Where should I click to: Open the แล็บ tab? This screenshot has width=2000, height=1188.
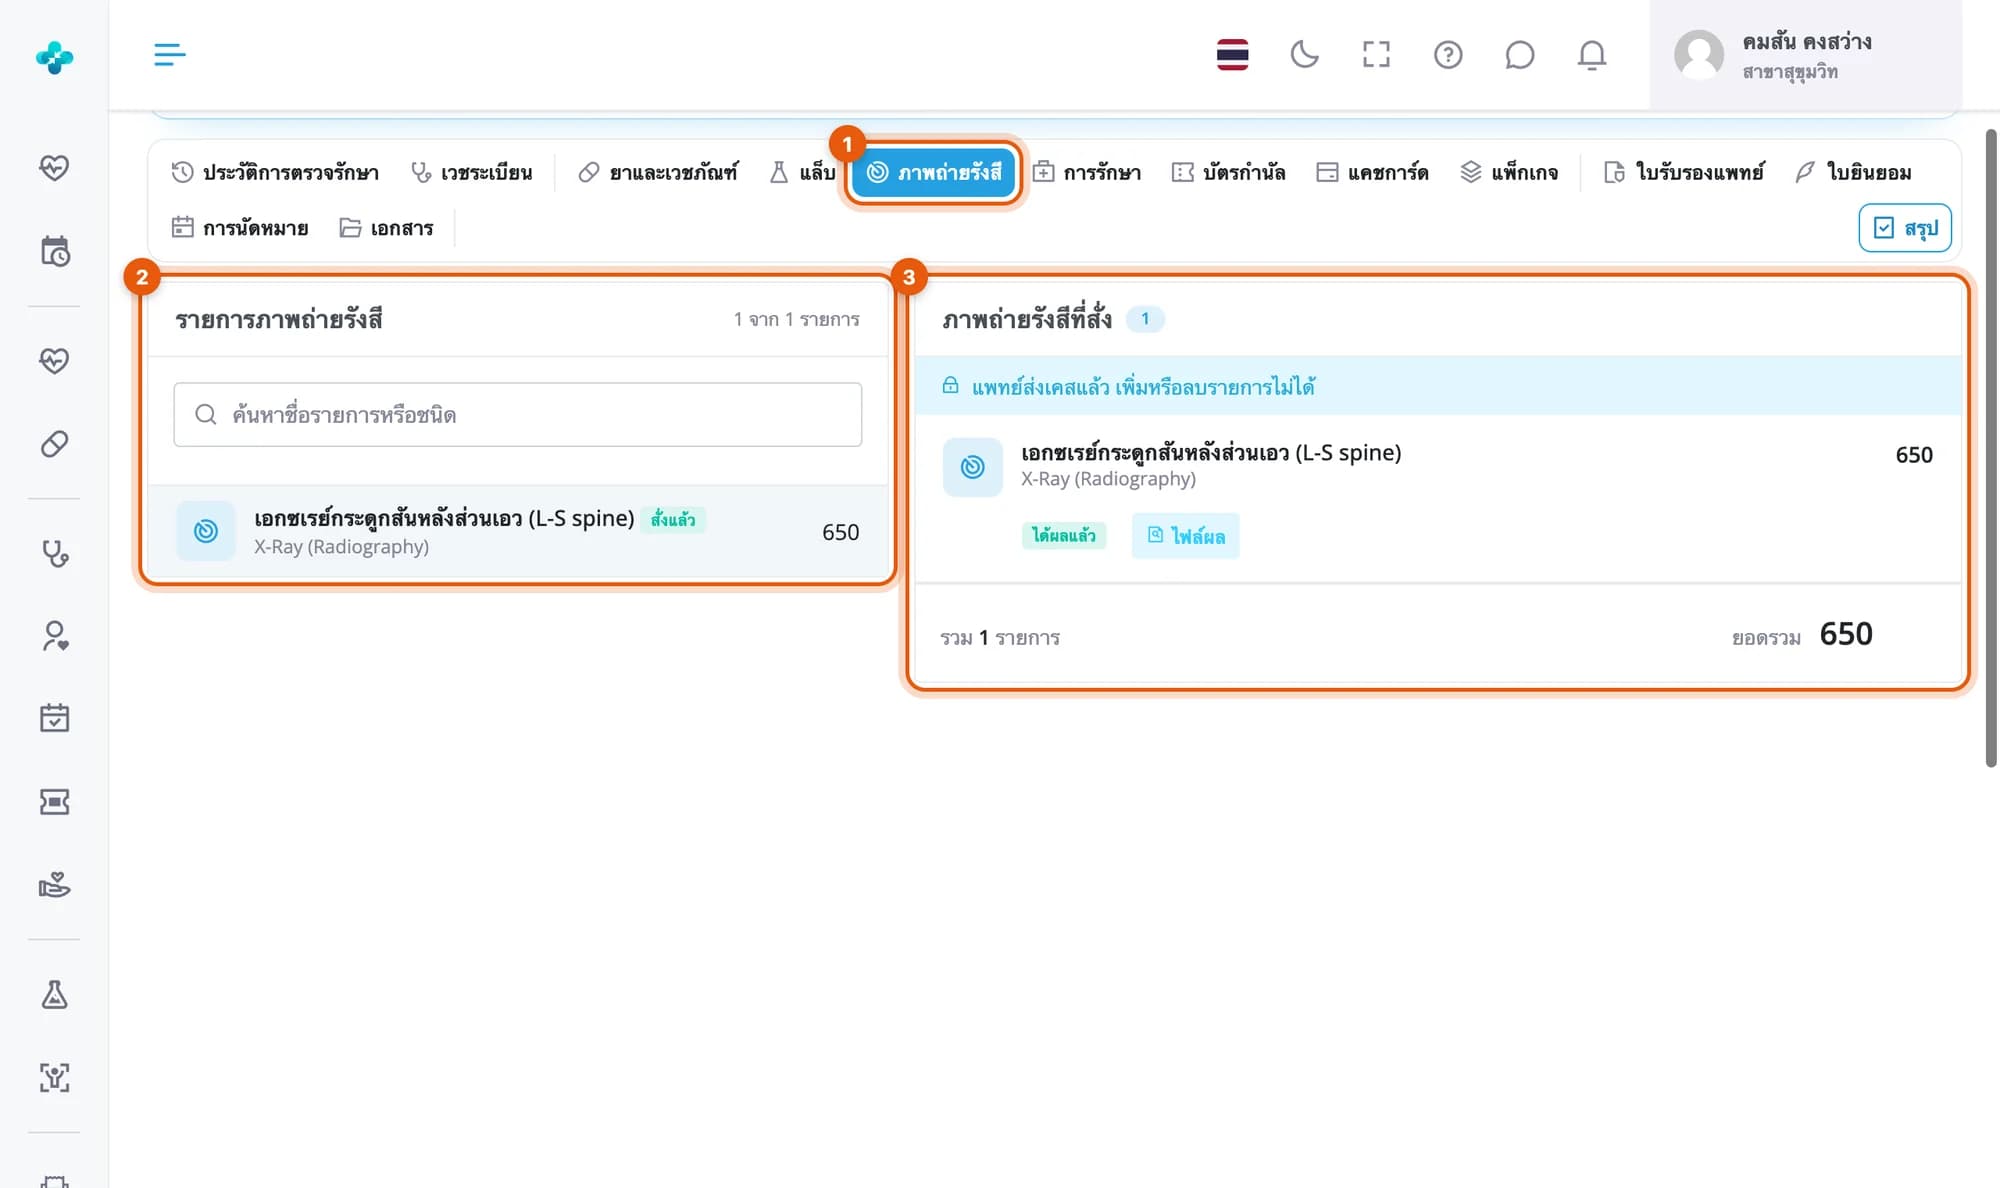point(802,172)
